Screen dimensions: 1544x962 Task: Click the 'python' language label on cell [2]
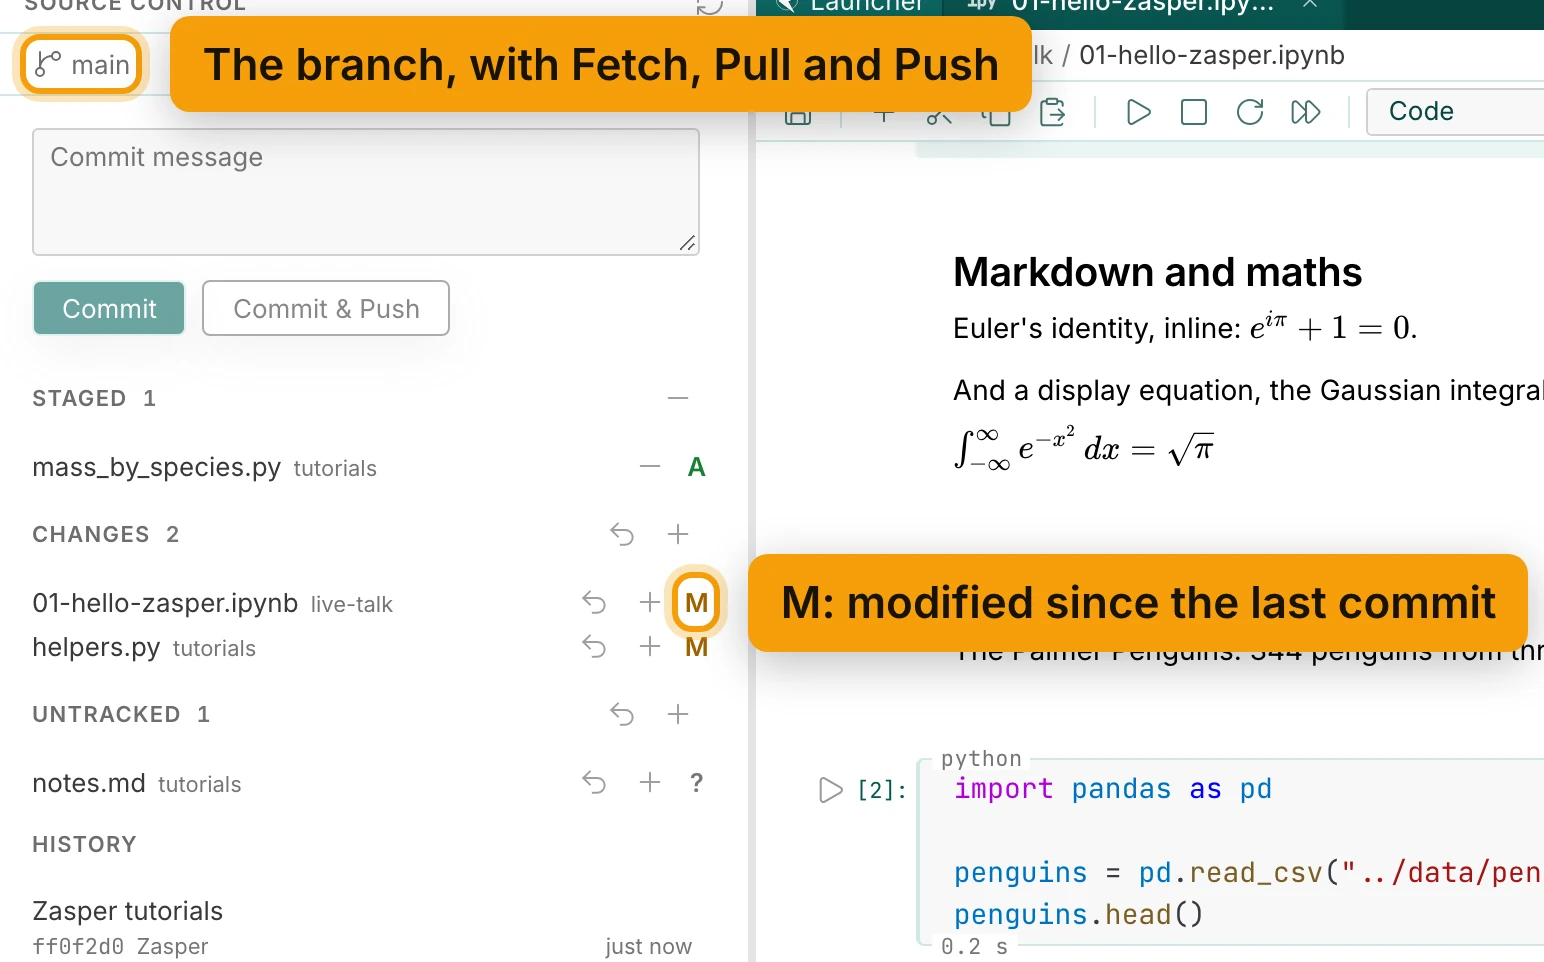[x=981, y=759]
